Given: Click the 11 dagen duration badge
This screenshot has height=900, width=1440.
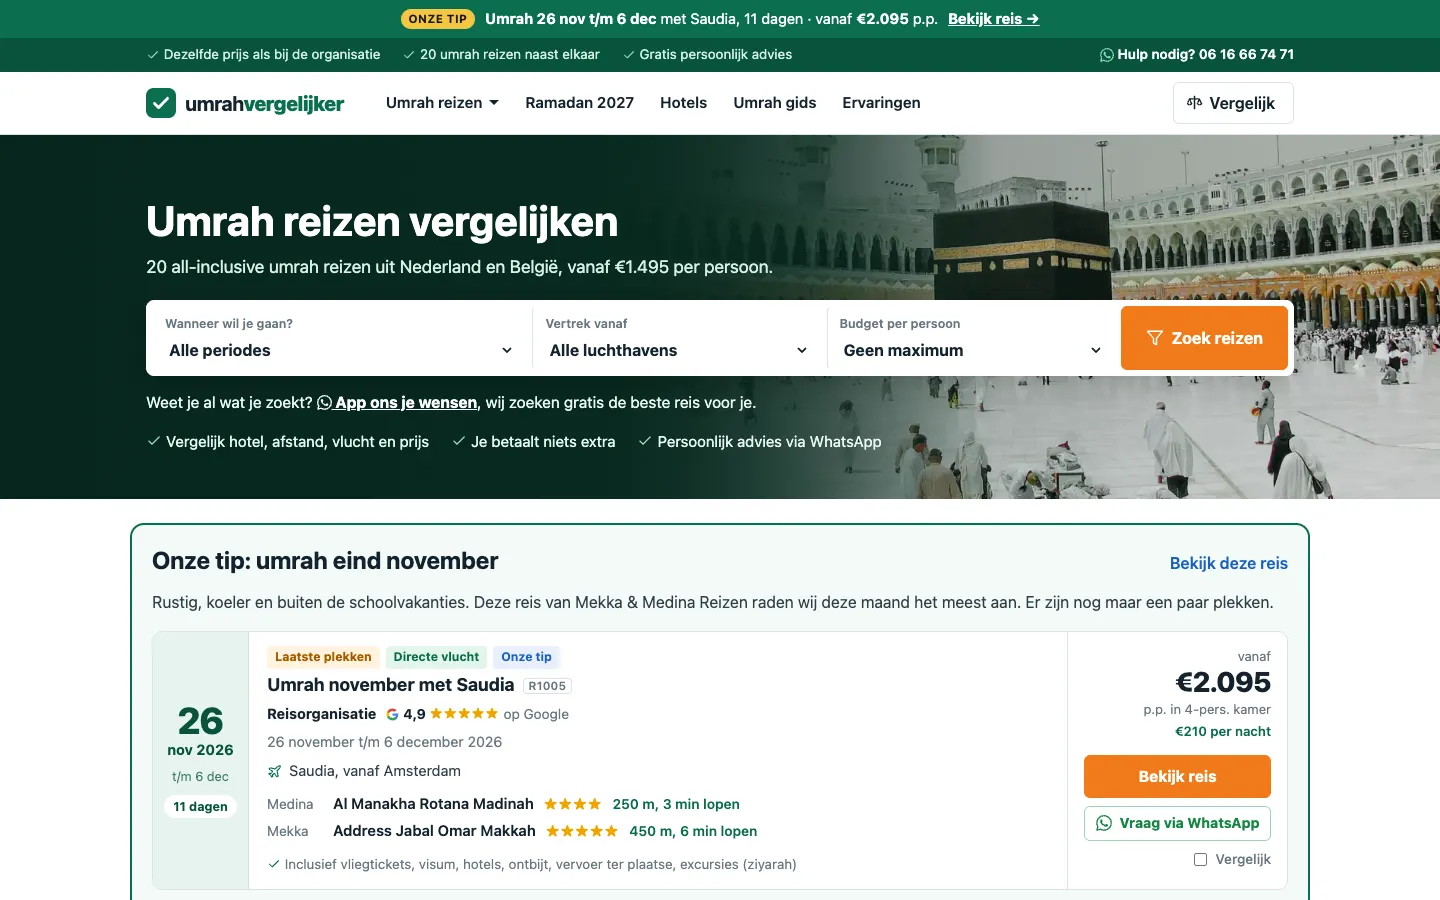Looking at the screenshot, I should point(200,806).
